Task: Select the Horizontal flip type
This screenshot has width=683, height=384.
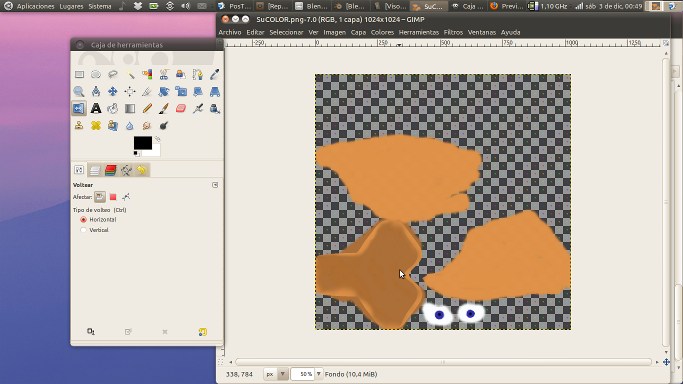Action: pyautogui.click(x=84, y=220)
